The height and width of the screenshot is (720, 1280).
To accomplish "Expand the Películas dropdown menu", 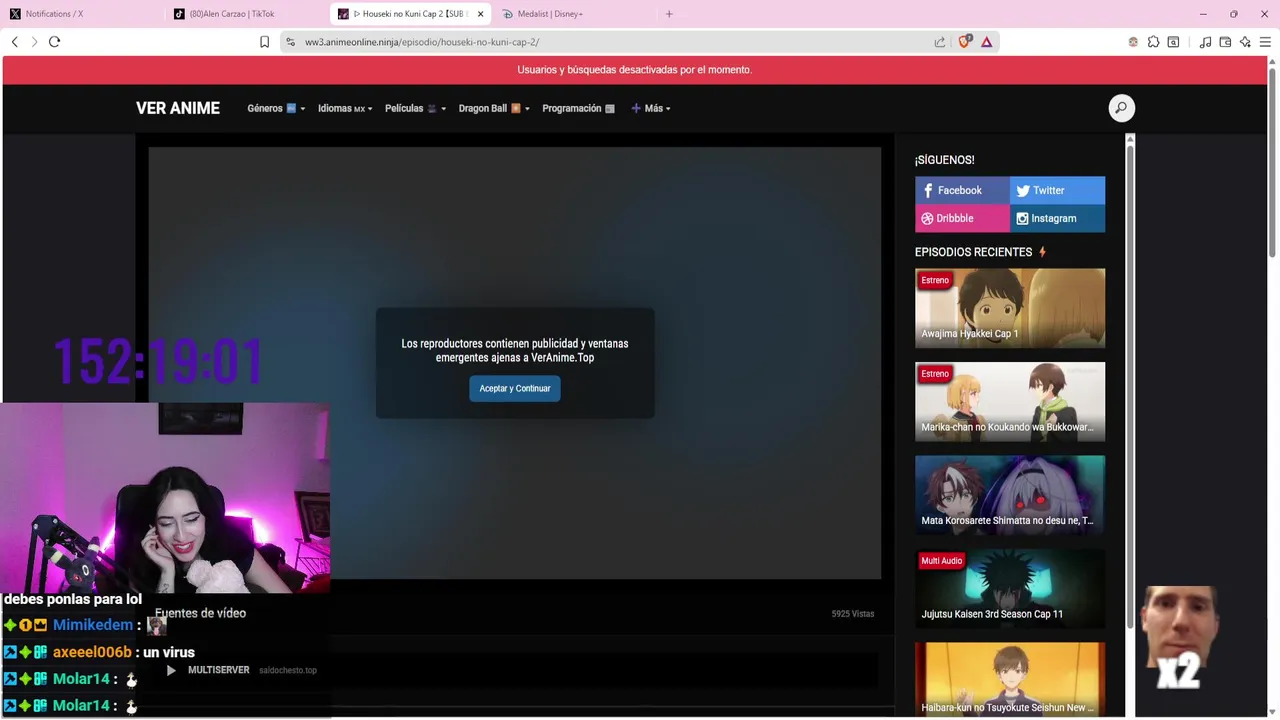I will (416, 108).
